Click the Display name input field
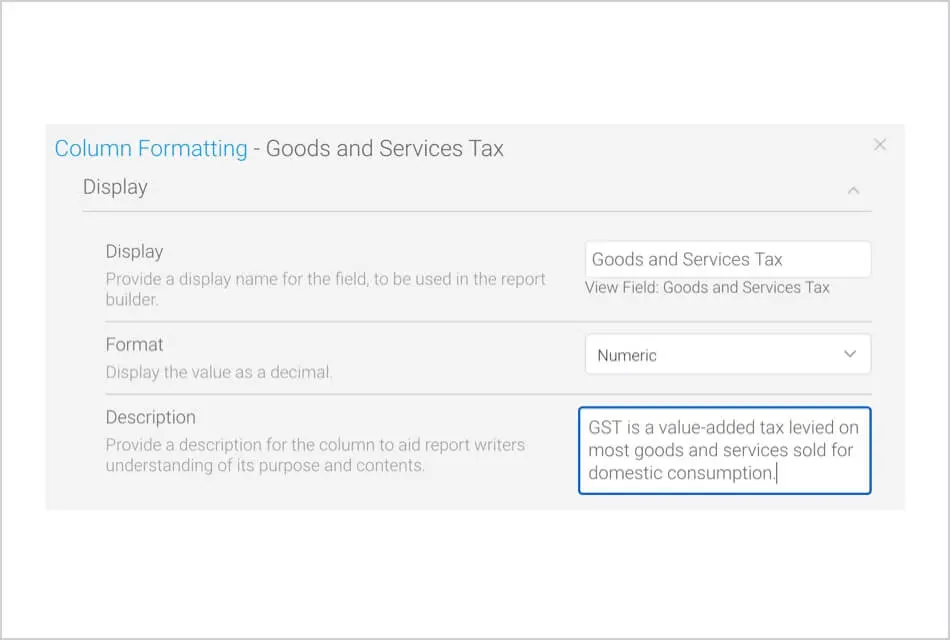This screenshot has height=640, width=950. pos(727,259)
